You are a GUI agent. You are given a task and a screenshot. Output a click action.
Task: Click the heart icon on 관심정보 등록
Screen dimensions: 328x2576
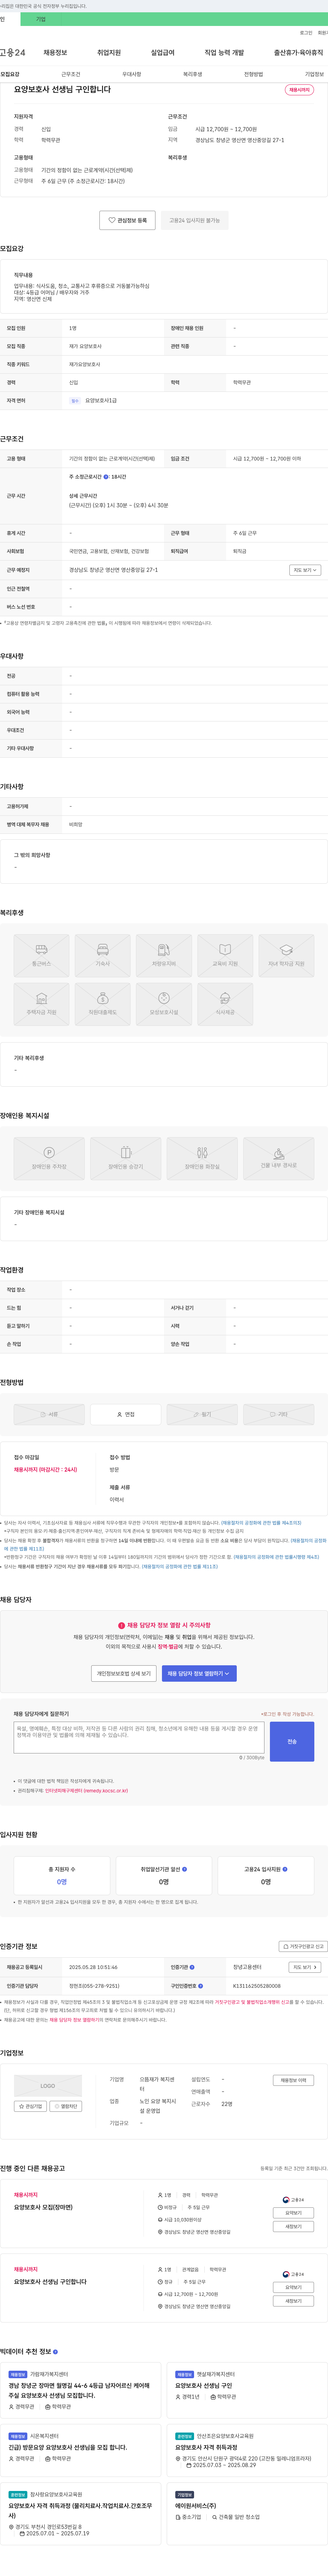112,220
